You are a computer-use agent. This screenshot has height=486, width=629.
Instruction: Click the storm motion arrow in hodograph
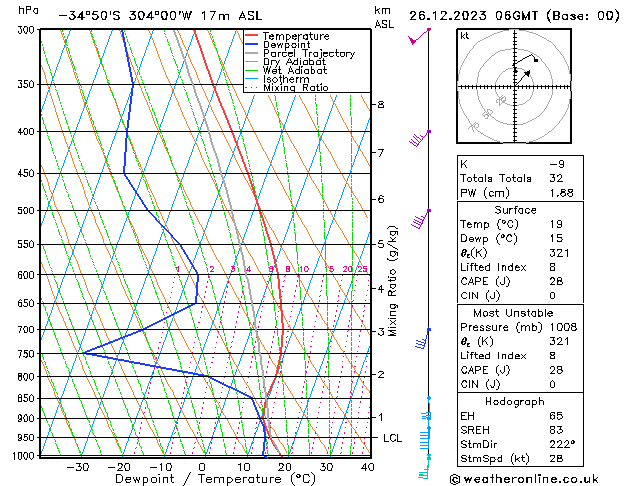pyautogui.click(x=523, y=78)
